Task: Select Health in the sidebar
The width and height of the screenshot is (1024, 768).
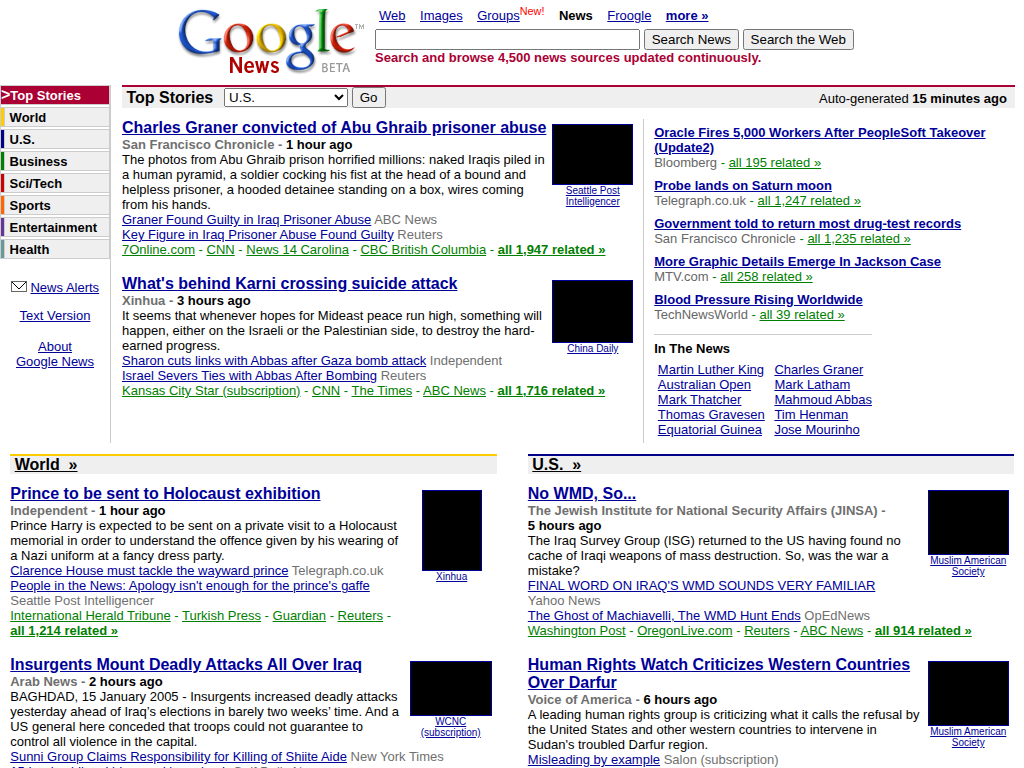Action: tap(55, 249)
